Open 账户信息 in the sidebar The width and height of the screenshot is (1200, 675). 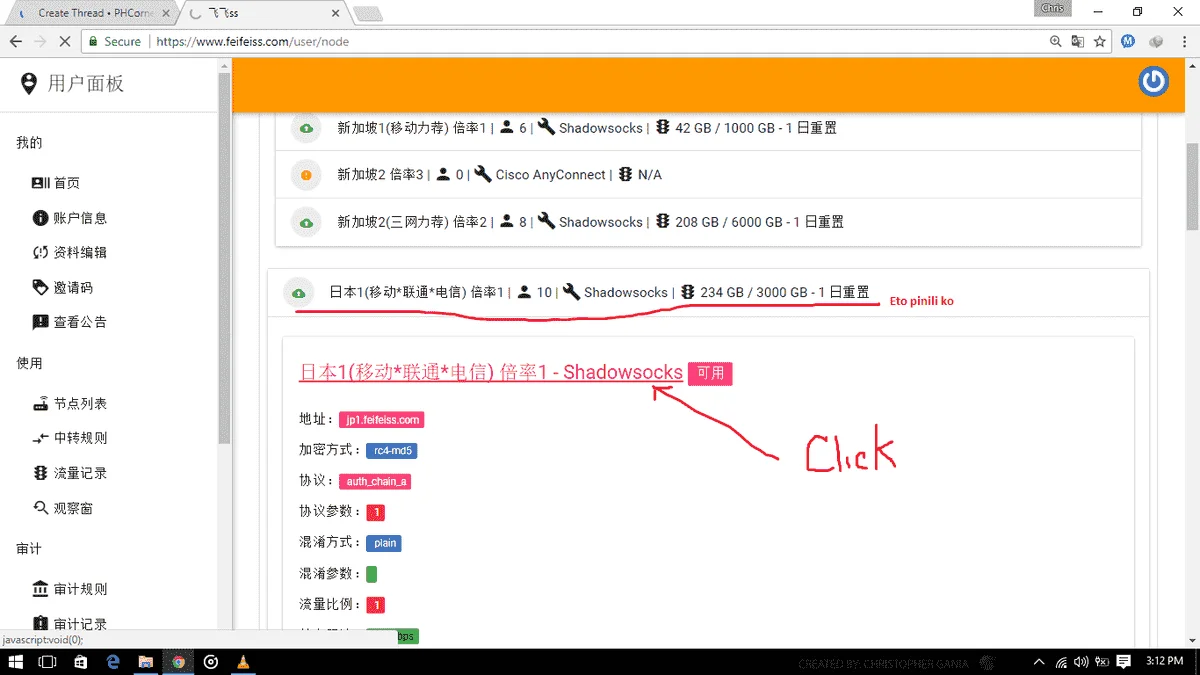70,218
